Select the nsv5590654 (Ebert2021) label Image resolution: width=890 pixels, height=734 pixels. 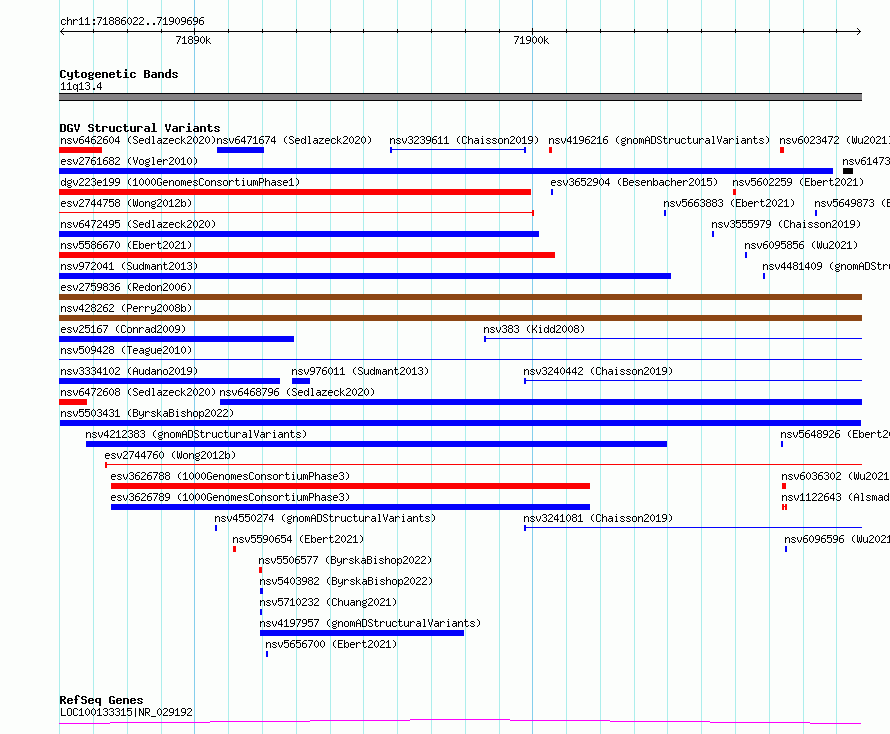(298, 539)
